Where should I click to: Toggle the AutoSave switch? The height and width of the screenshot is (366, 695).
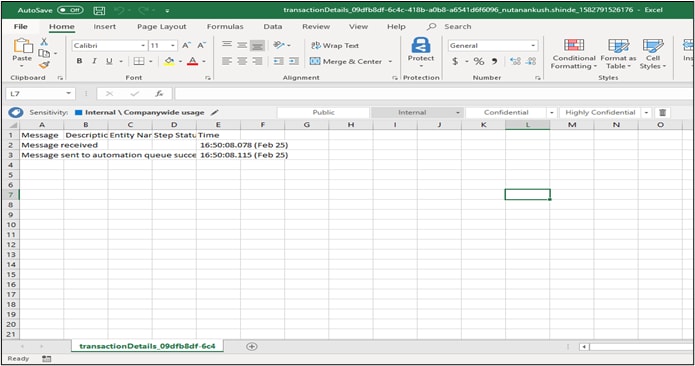click(x=70, y=10)
